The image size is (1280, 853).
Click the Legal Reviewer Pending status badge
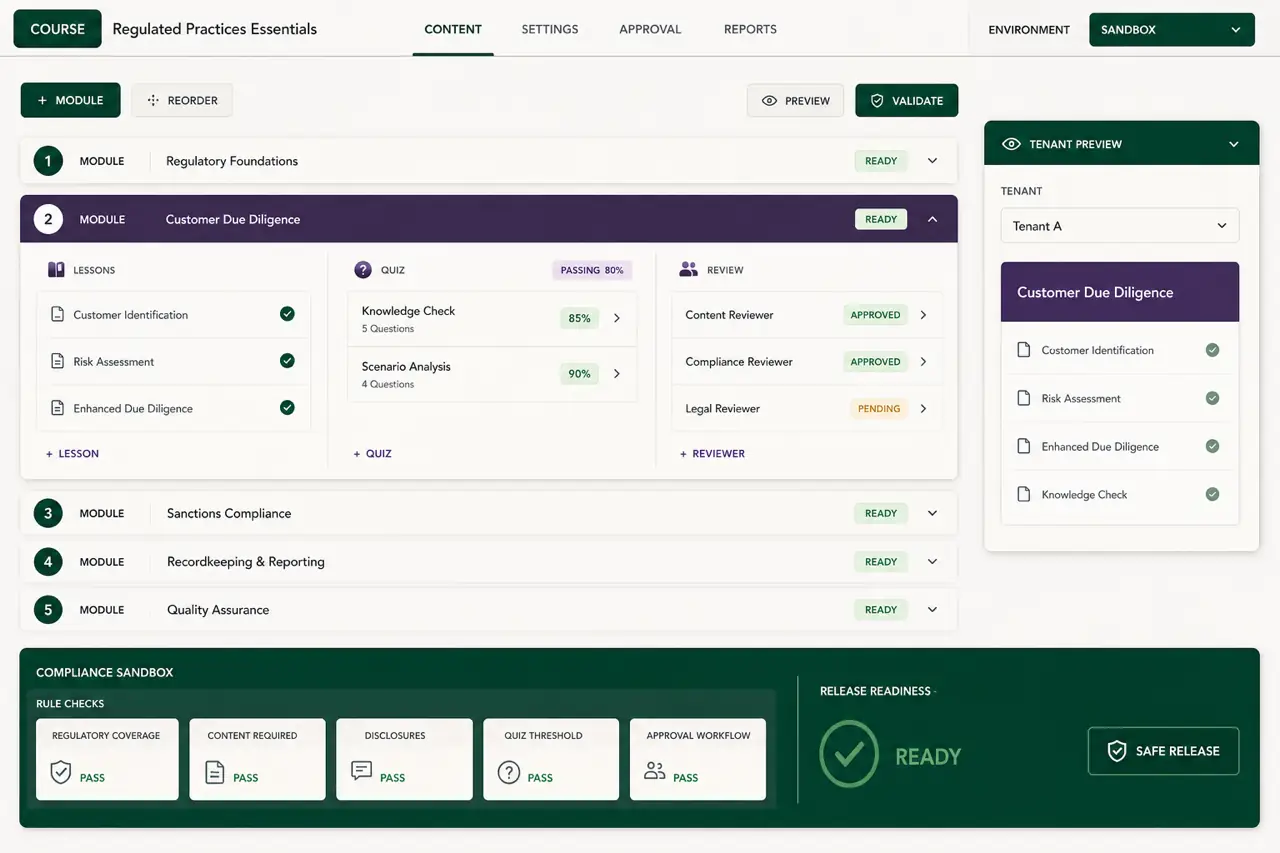point(879,408)
